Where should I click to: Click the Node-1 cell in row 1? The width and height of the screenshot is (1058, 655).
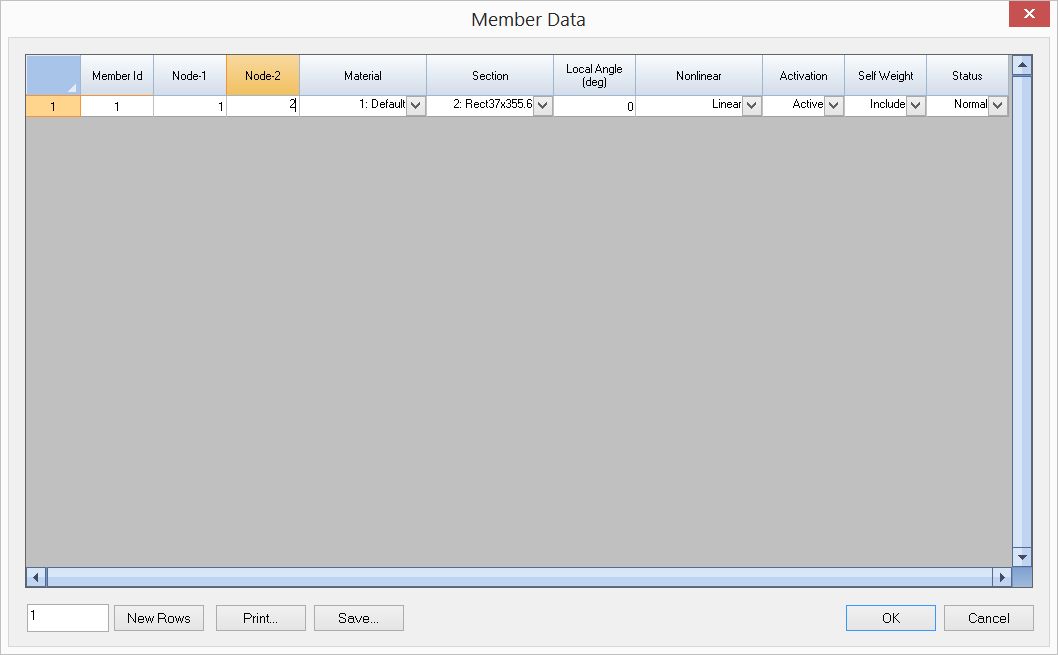189,105
